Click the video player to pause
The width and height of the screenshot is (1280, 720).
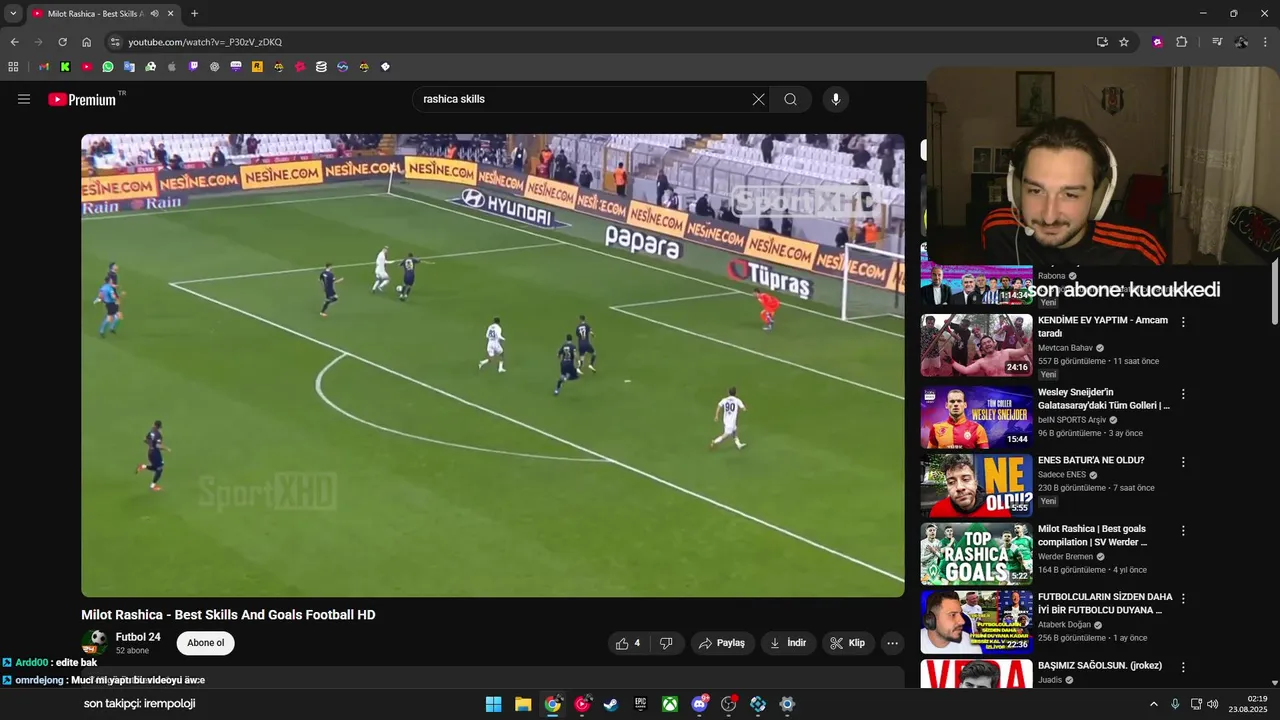[493, 365]
